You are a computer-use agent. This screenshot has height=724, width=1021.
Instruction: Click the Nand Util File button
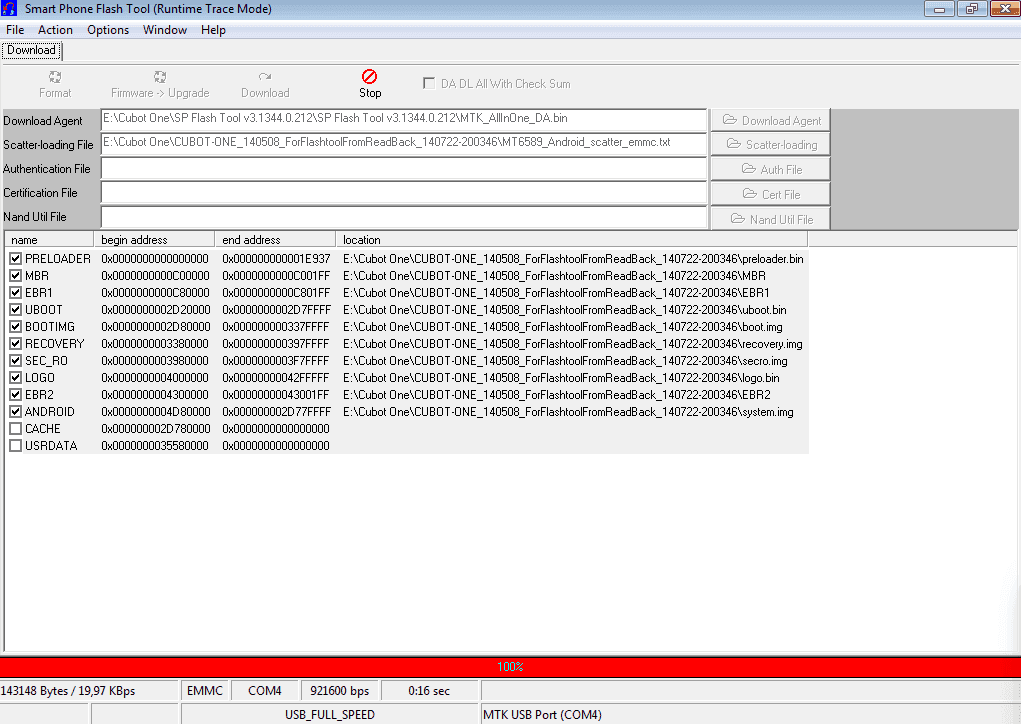tap(770, 219)
